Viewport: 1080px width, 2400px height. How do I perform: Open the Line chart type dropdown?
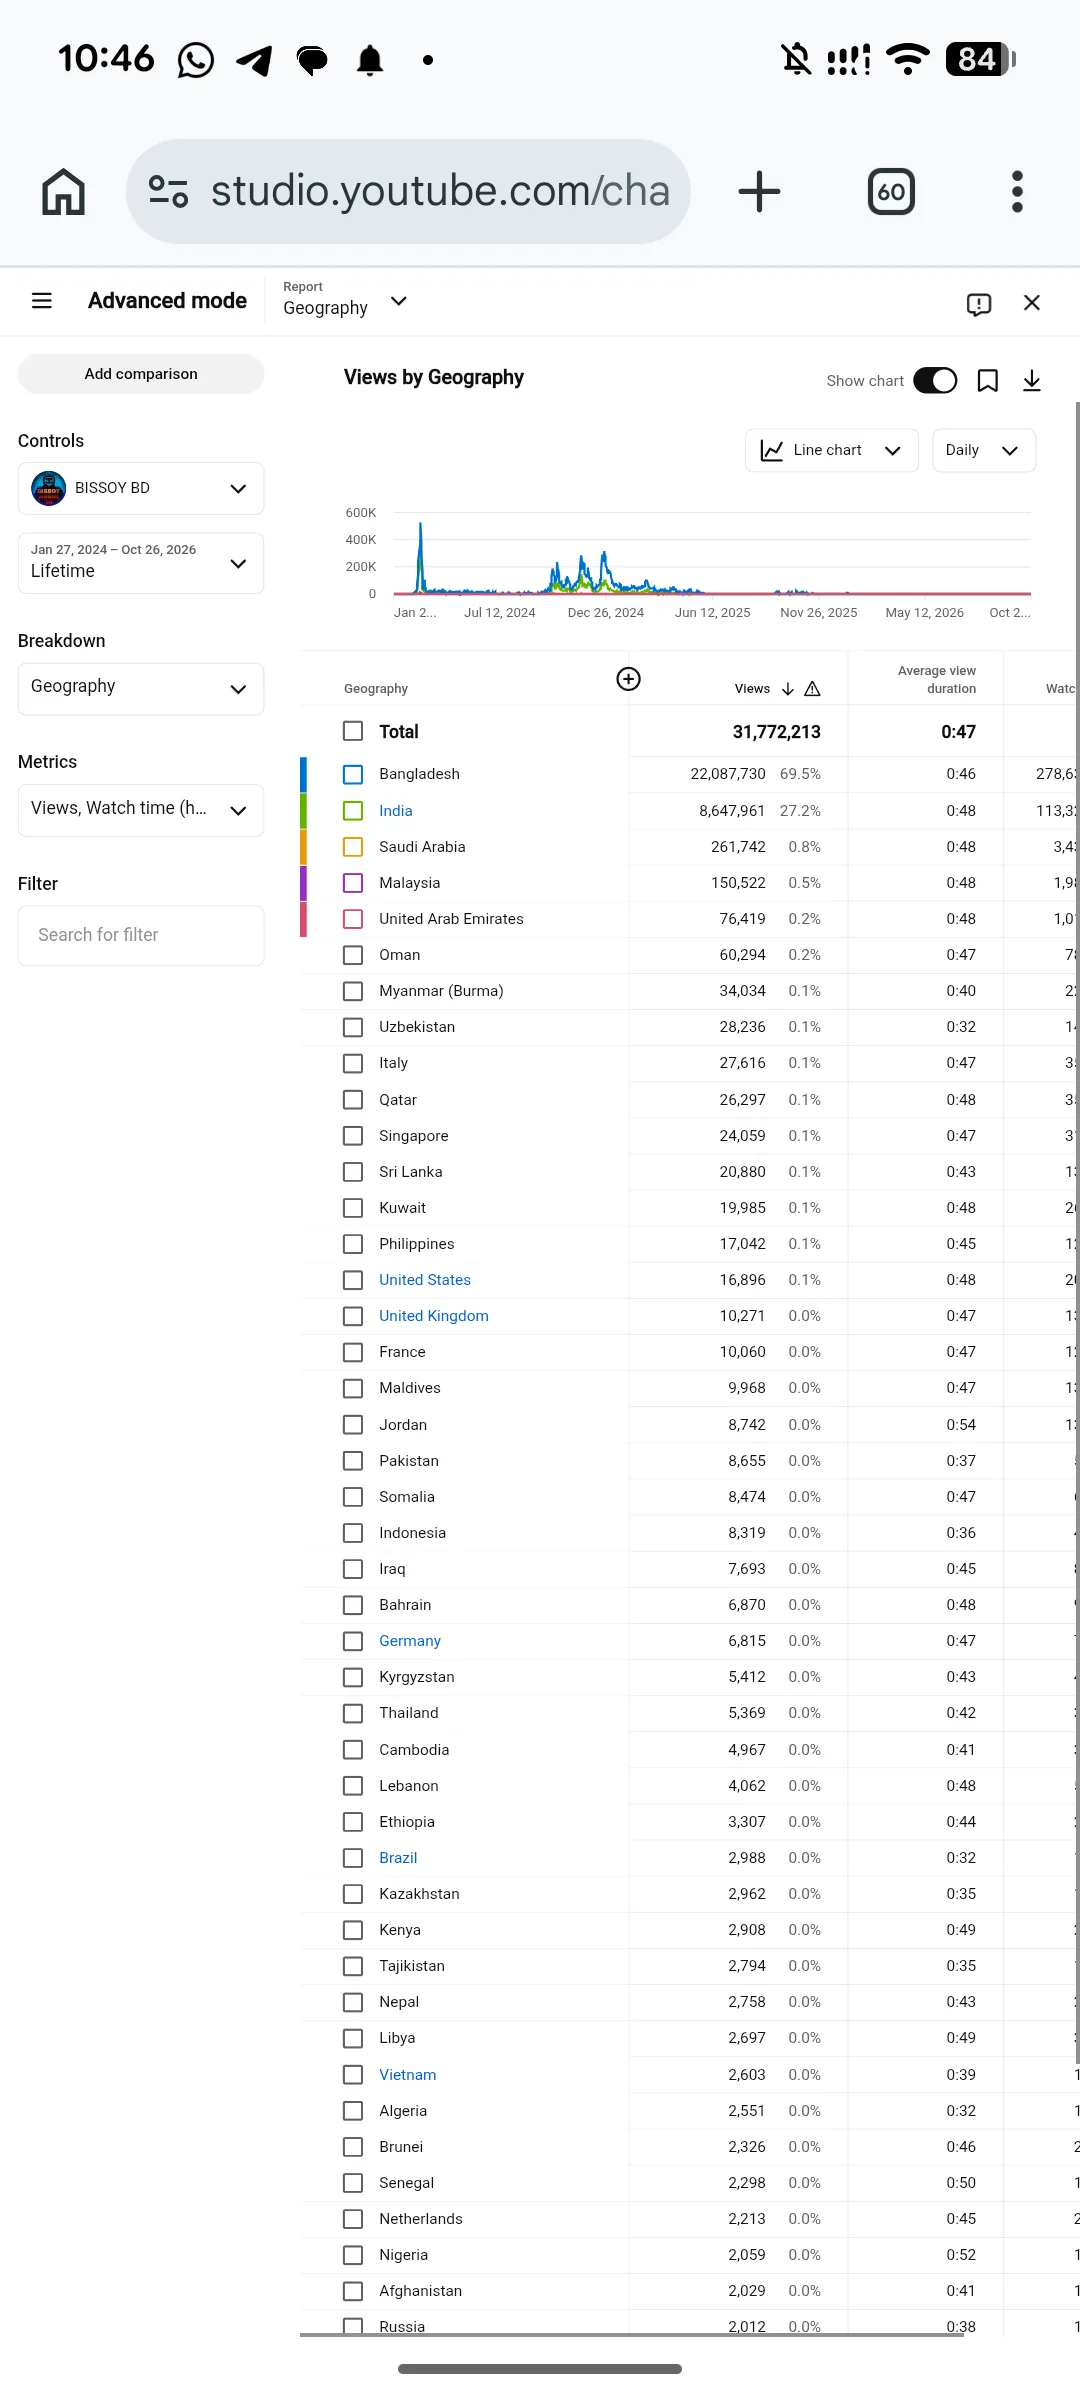point(832,450)
